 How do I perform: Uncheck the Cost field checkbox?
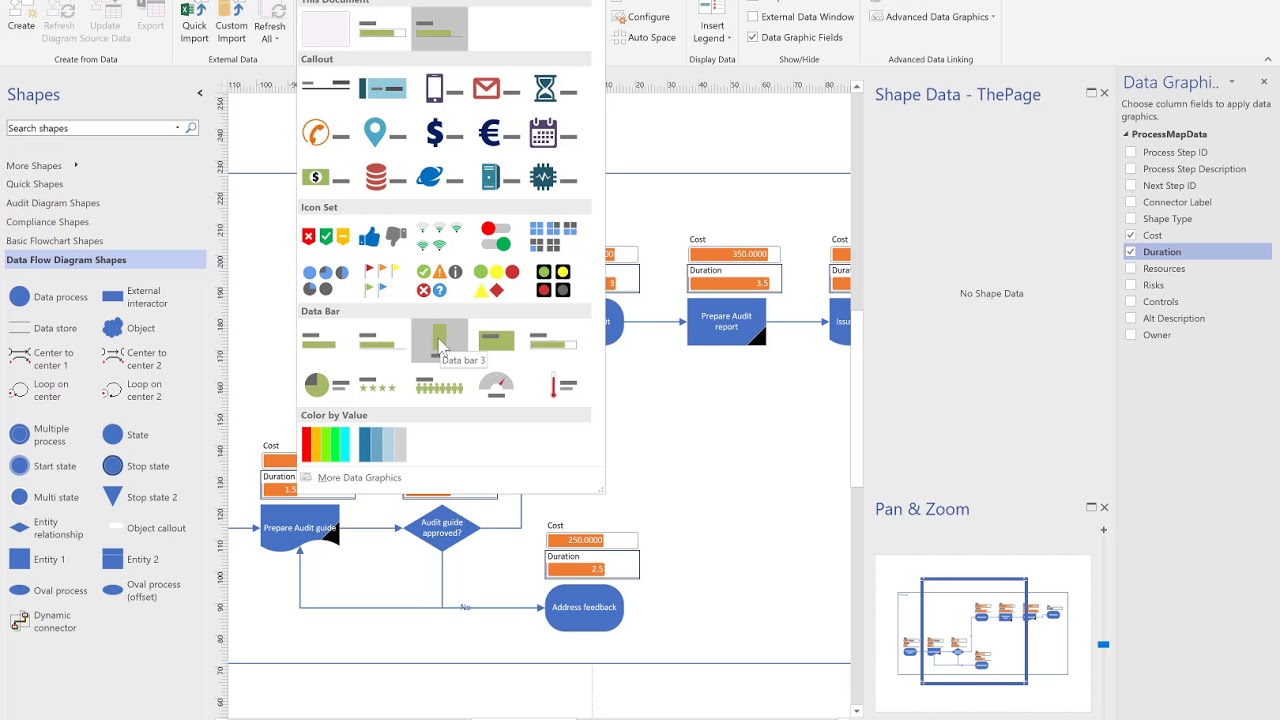coord(1131,235)
